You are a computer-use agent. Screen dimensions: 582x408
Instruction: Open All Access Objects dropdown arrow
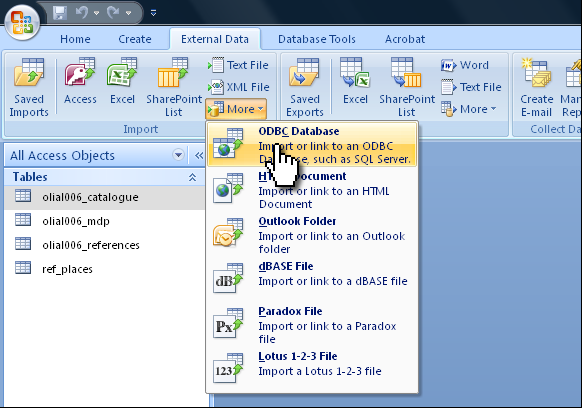click(178, 155)
